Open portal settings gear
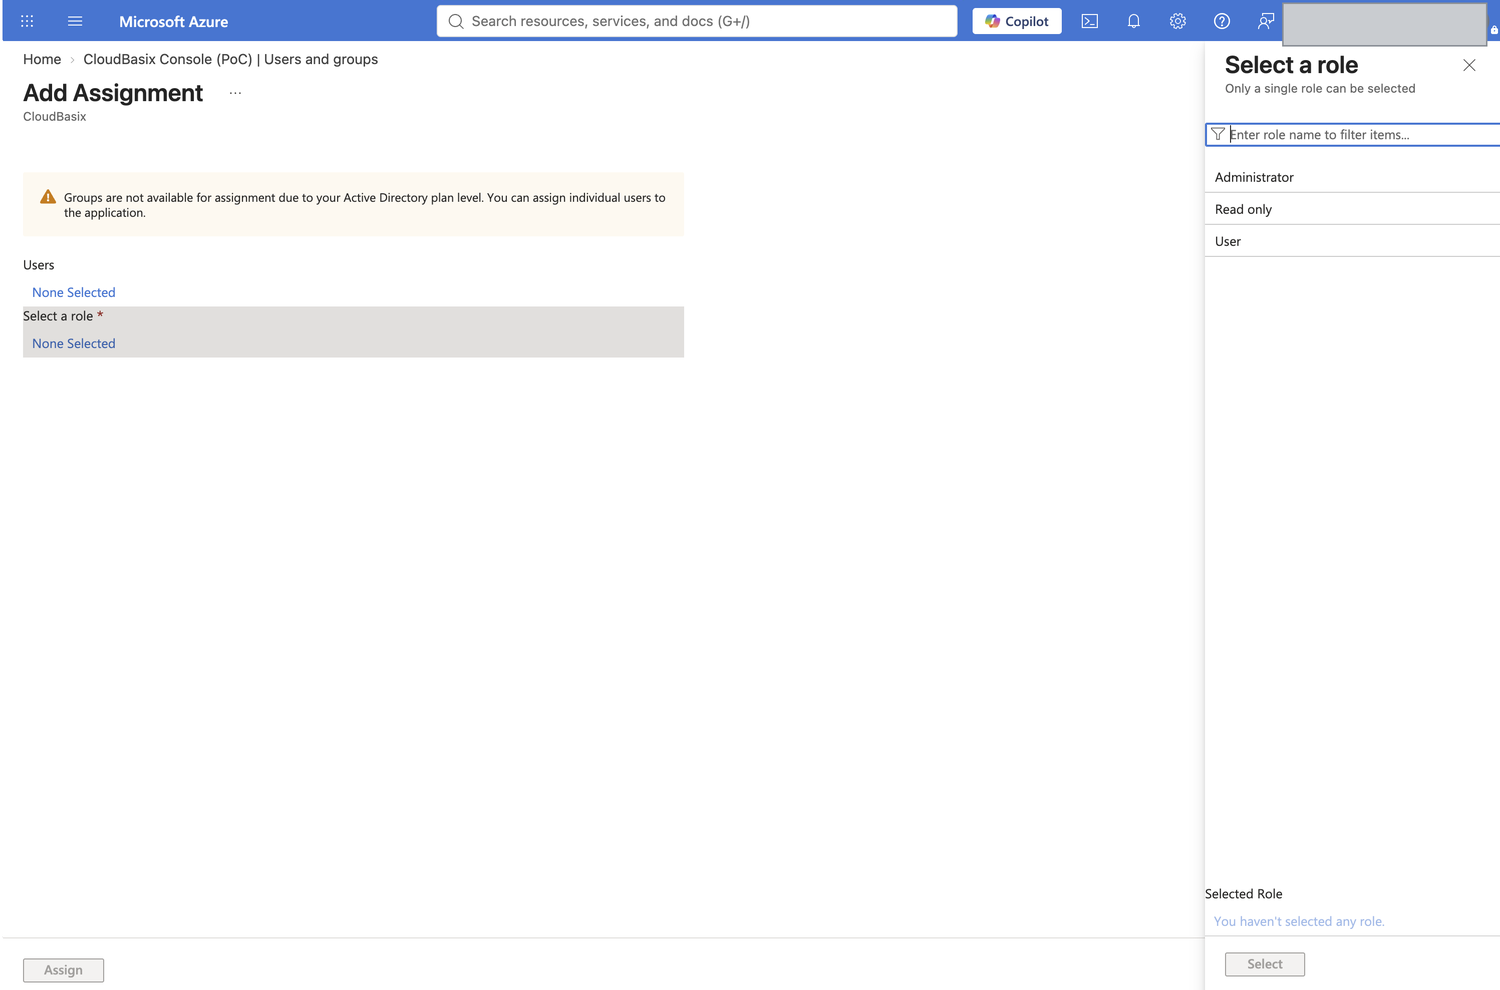1500x990 pixels. point(1178,21)
